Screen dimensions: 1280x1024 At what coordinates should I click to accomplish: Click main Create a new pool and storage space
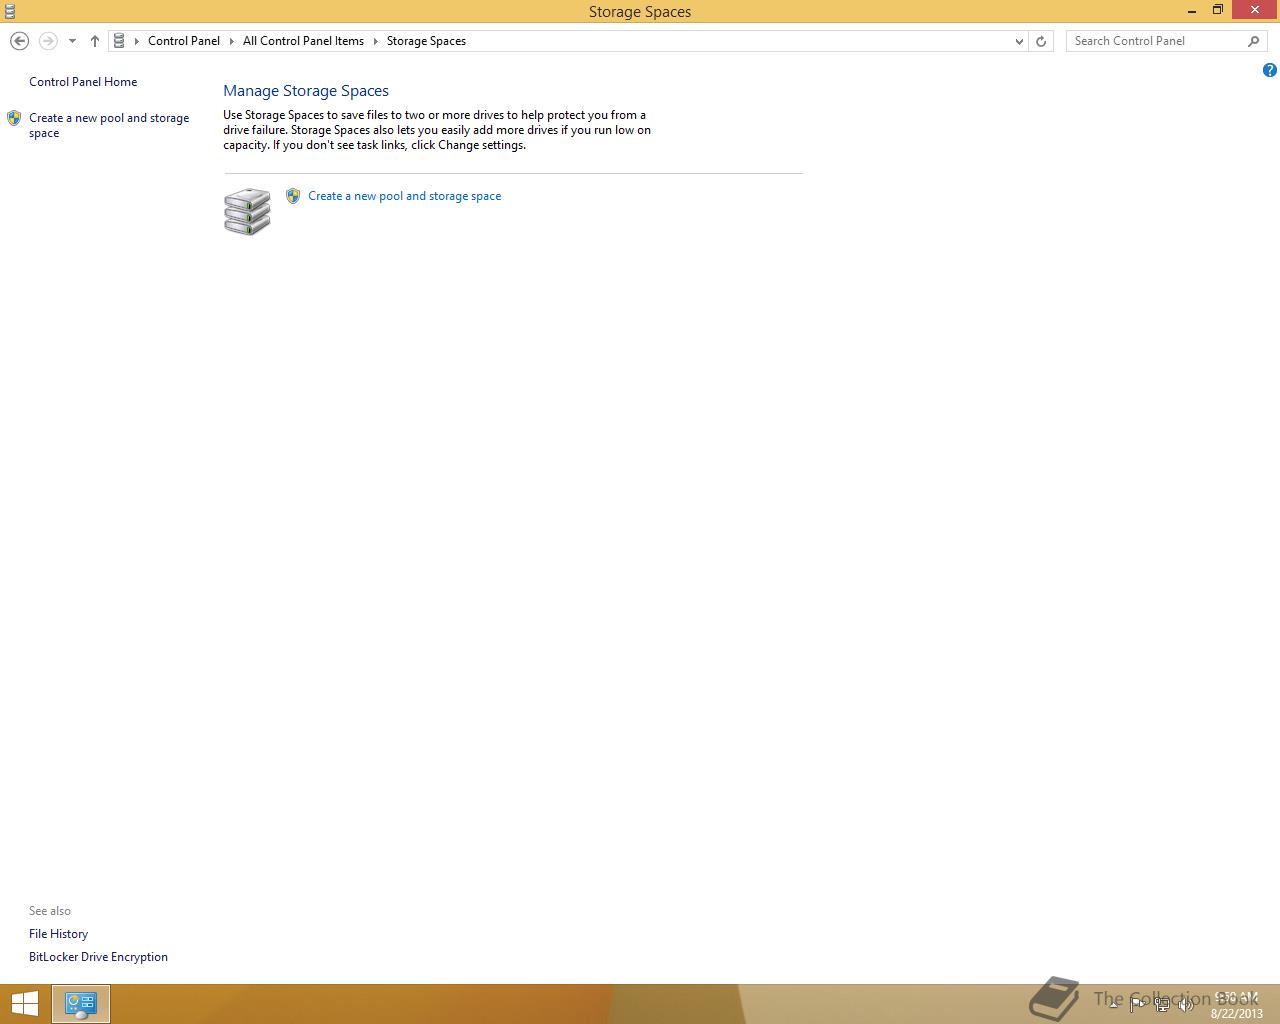coord(405,196)
